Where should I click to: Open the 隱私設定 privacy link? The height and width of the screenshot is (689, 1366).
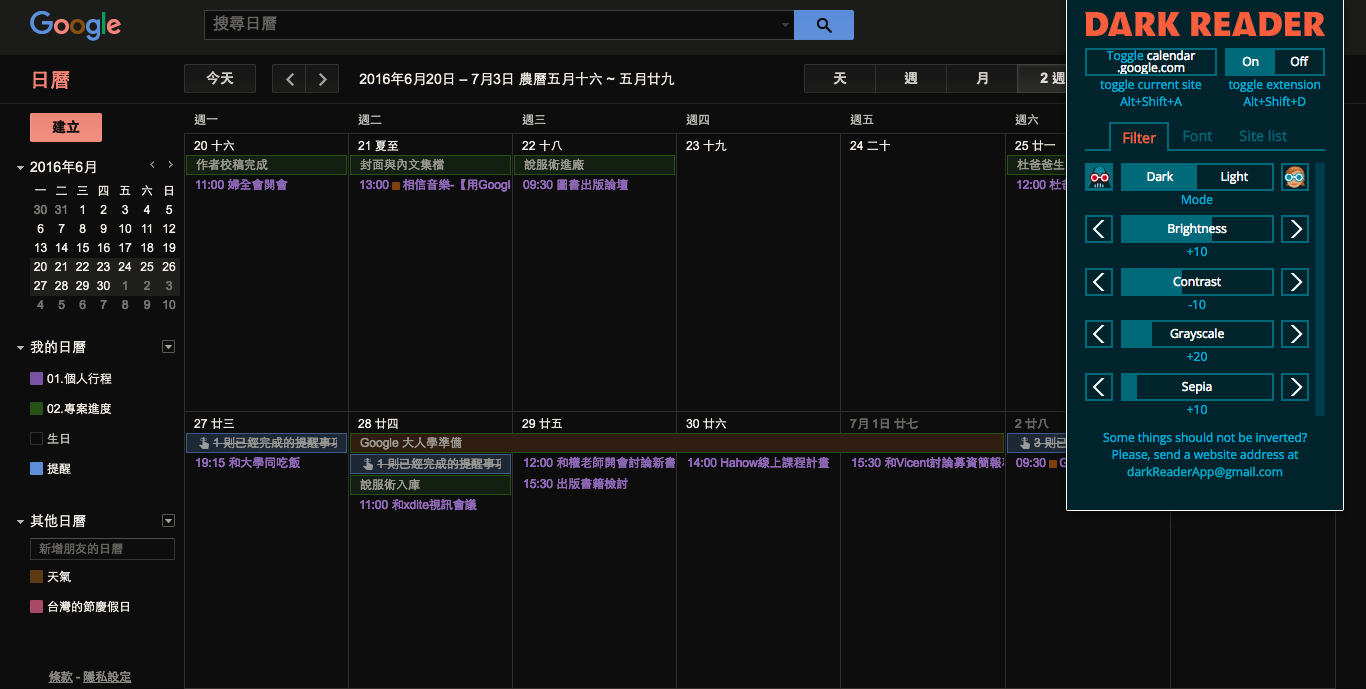tap(107, 677)
